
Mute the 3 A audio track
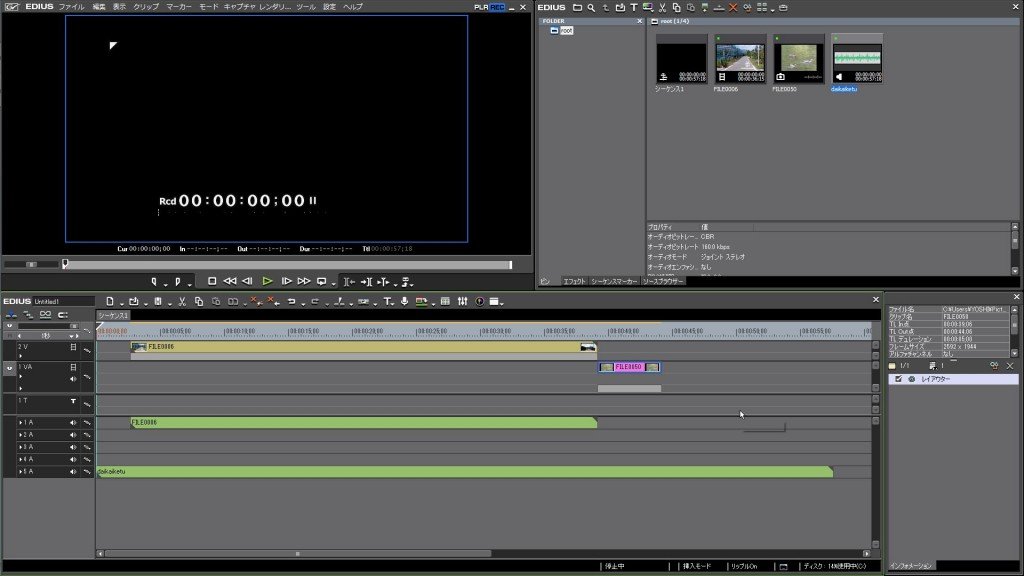pyautogui.click(x=73, y=447)
